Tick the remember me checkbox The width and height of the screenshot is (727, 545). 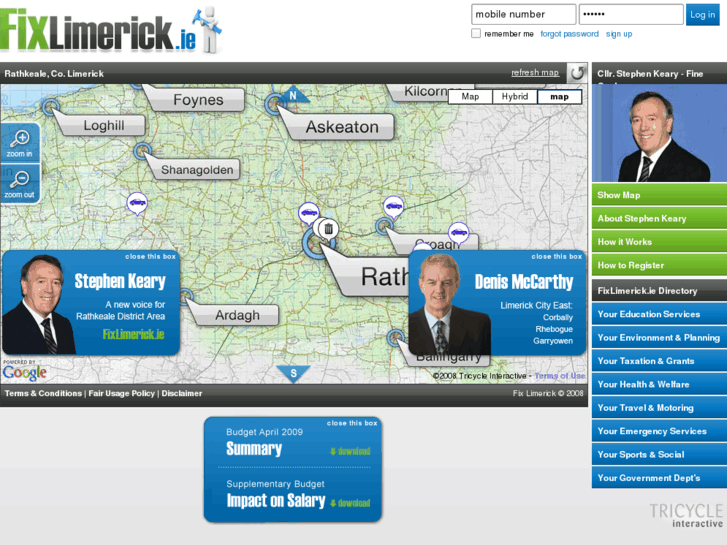click(x=476, y=33)
